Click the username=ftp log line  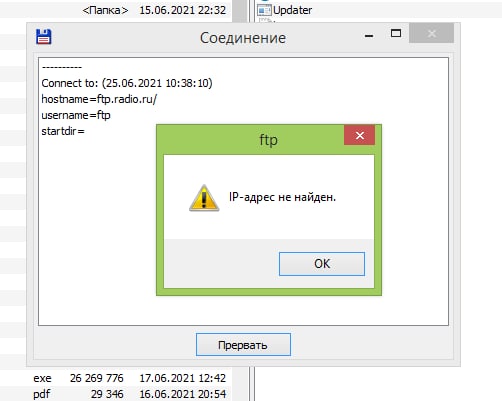[x=76, y=115]
